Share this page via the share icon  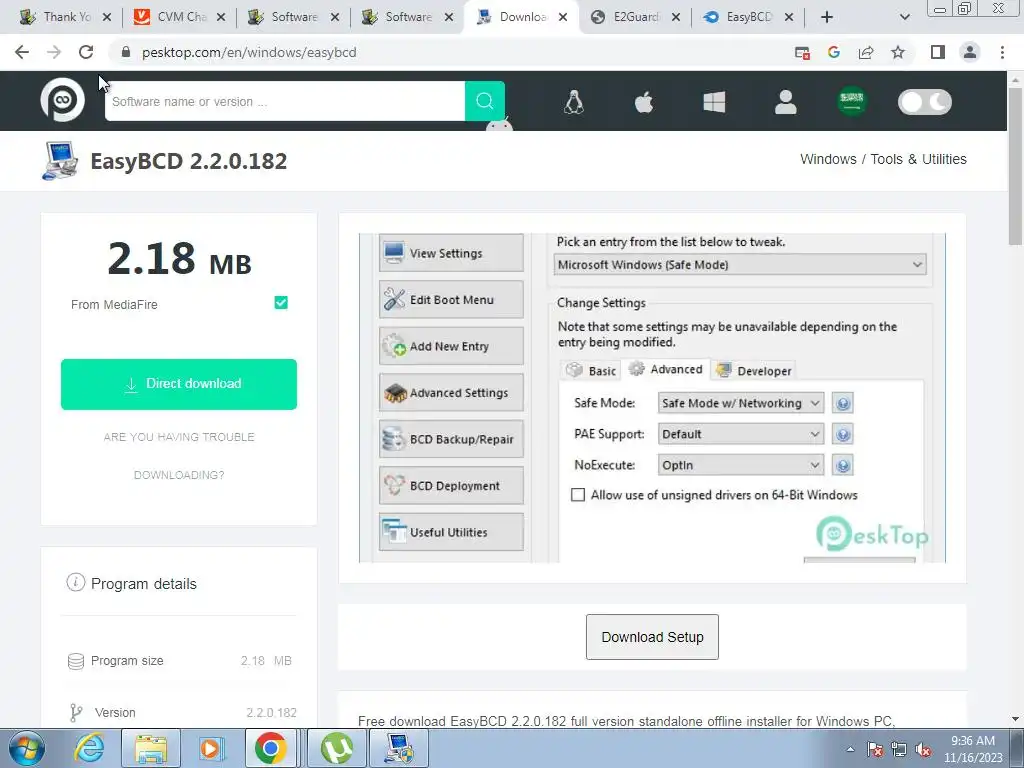click(x=866, y=52)
